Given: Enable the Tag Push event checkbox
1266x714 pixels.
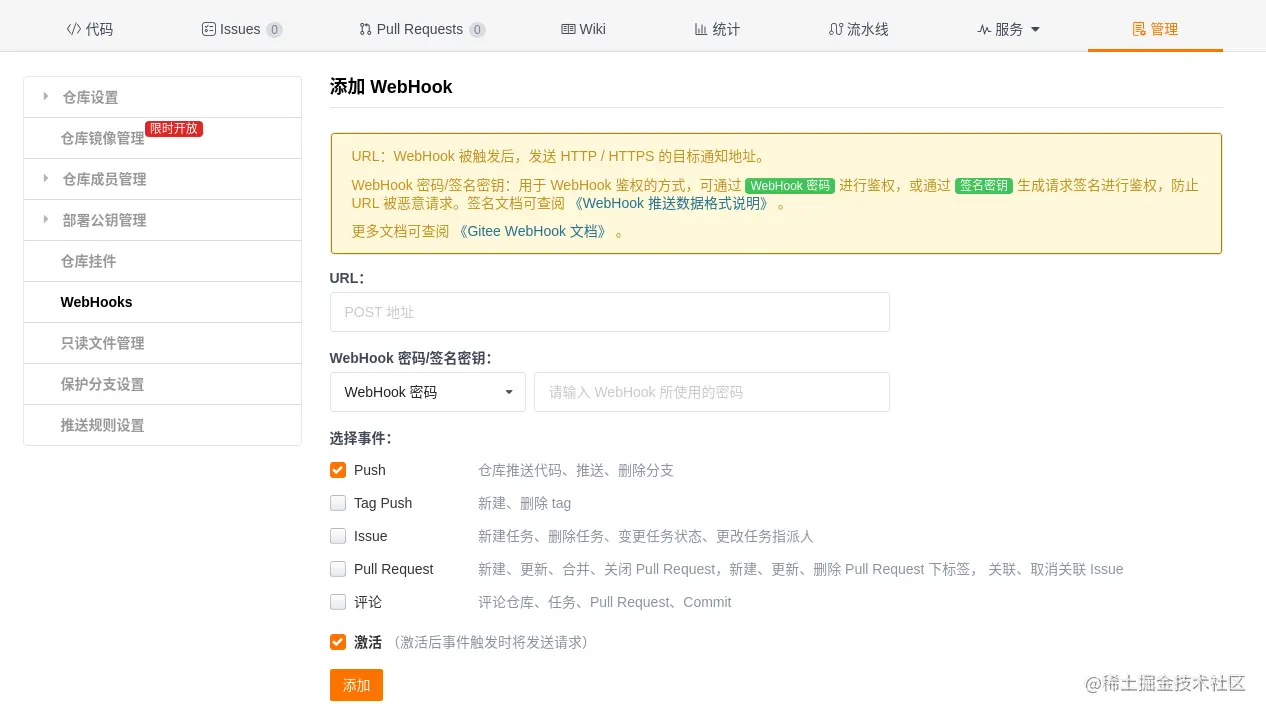Looking at the screenshot, I should click(338, 503).
